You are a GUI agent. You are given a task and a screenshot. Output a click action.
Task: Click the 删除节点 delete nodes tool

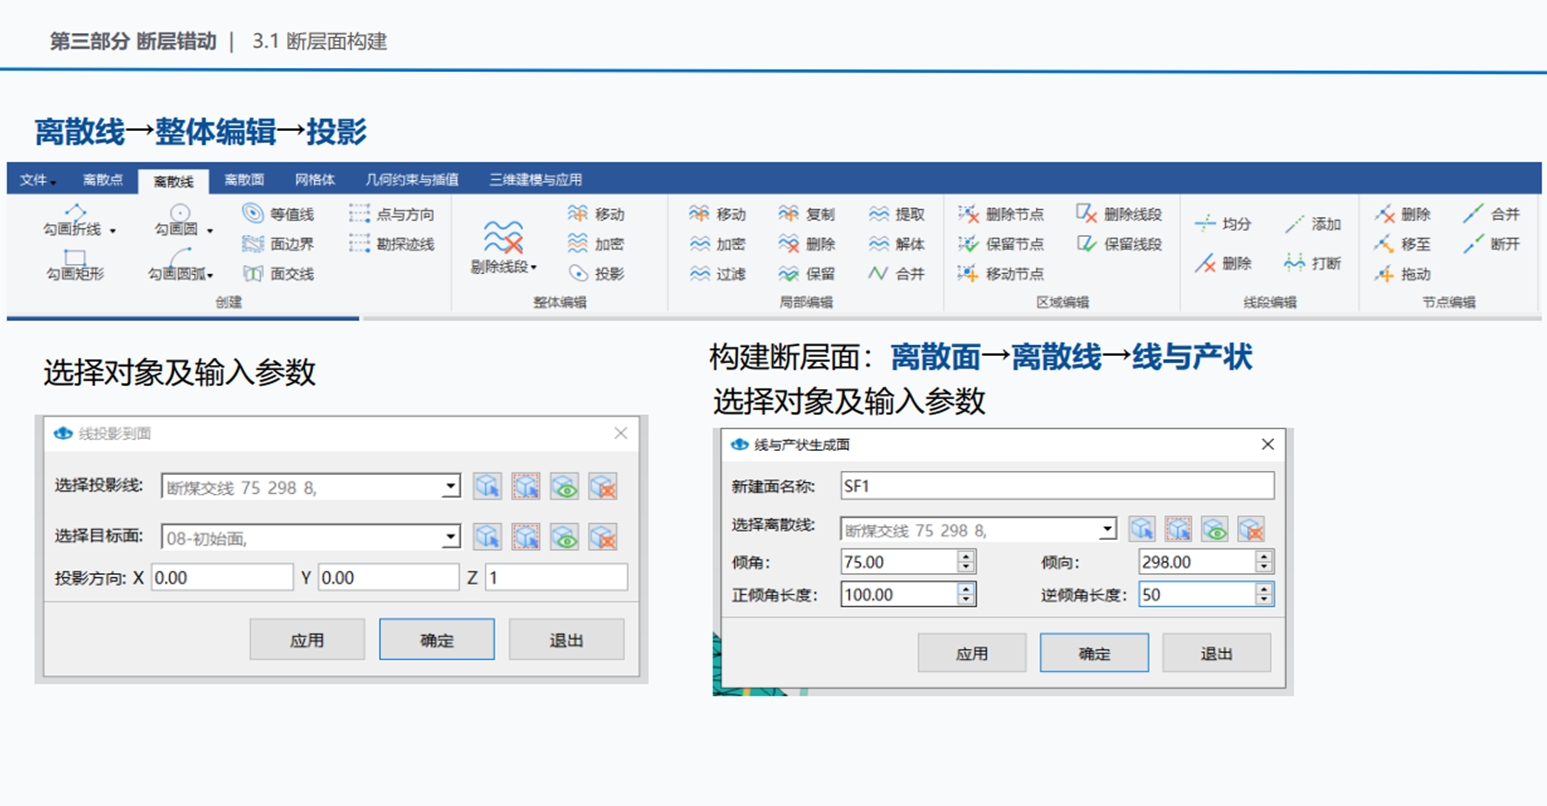(1001, 214)
